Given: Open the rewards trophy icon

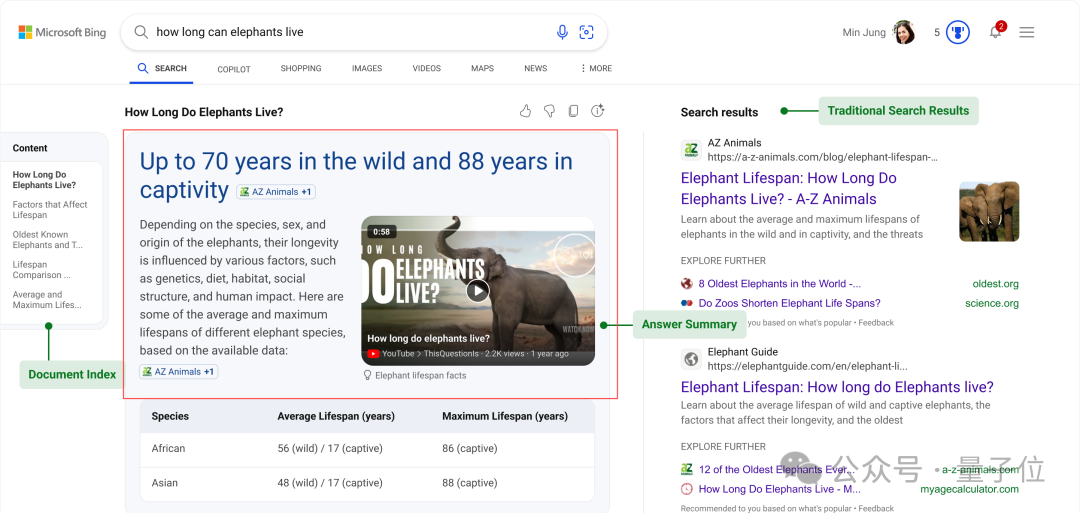Looking at the screenshot, I should 957,32.
